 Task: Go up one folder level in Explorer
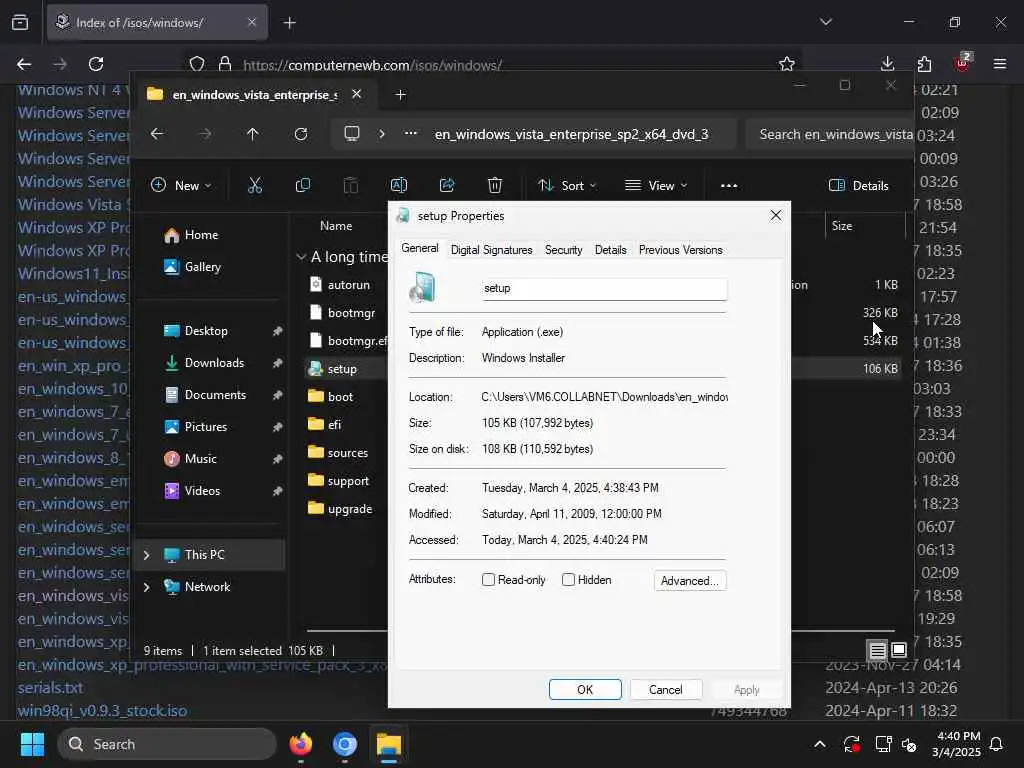(x=252, y=134)
